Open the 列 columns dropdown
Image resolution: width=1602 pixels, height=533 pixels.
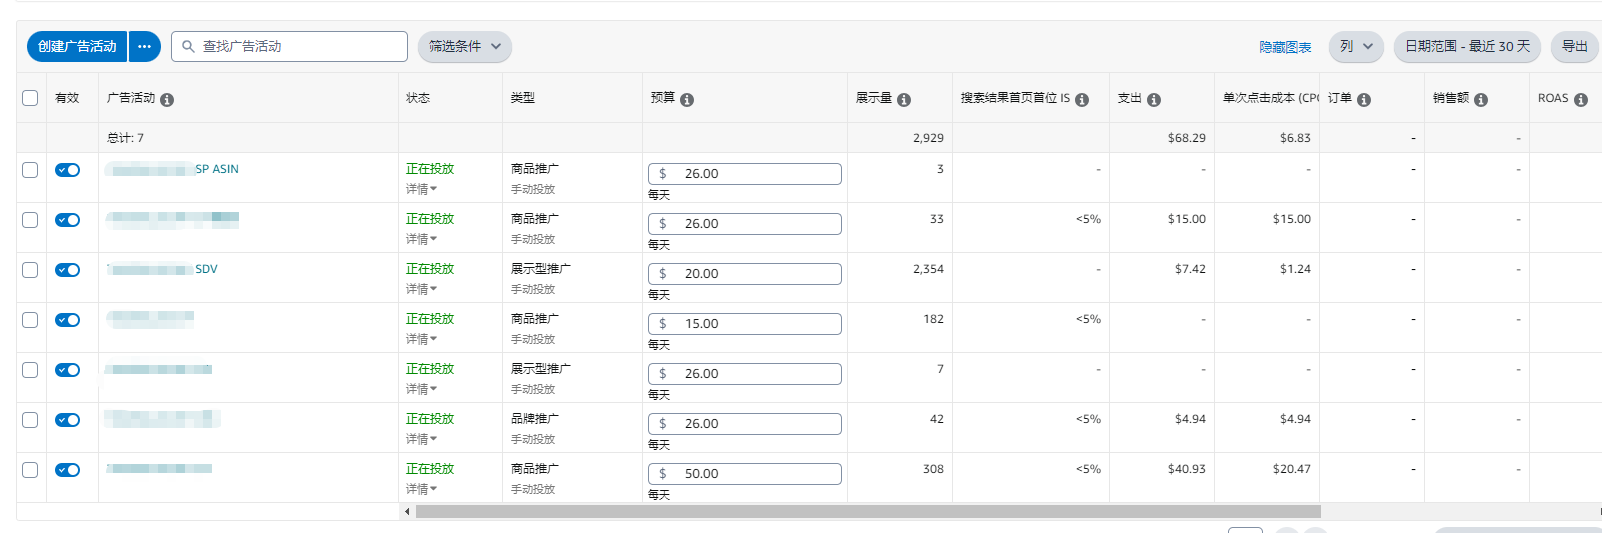(1356, 47)
